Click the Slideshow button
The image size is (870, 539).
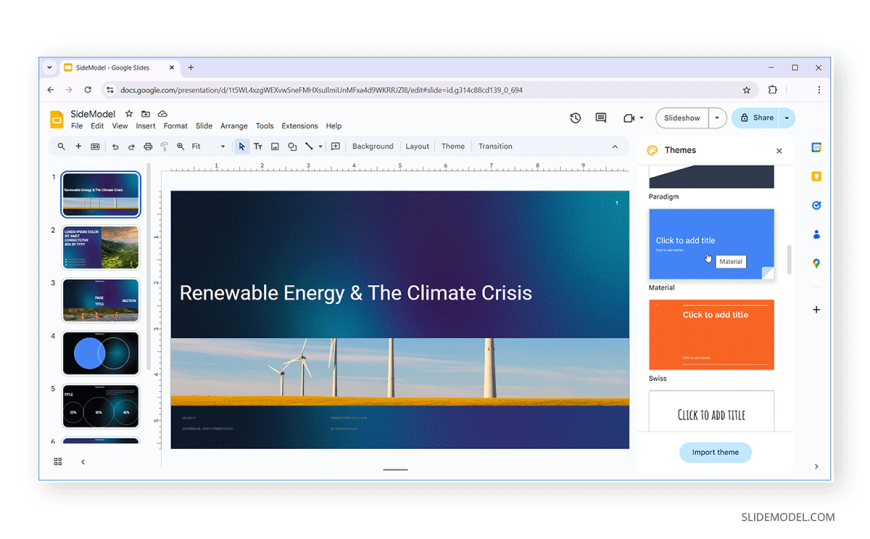[682, 118]
